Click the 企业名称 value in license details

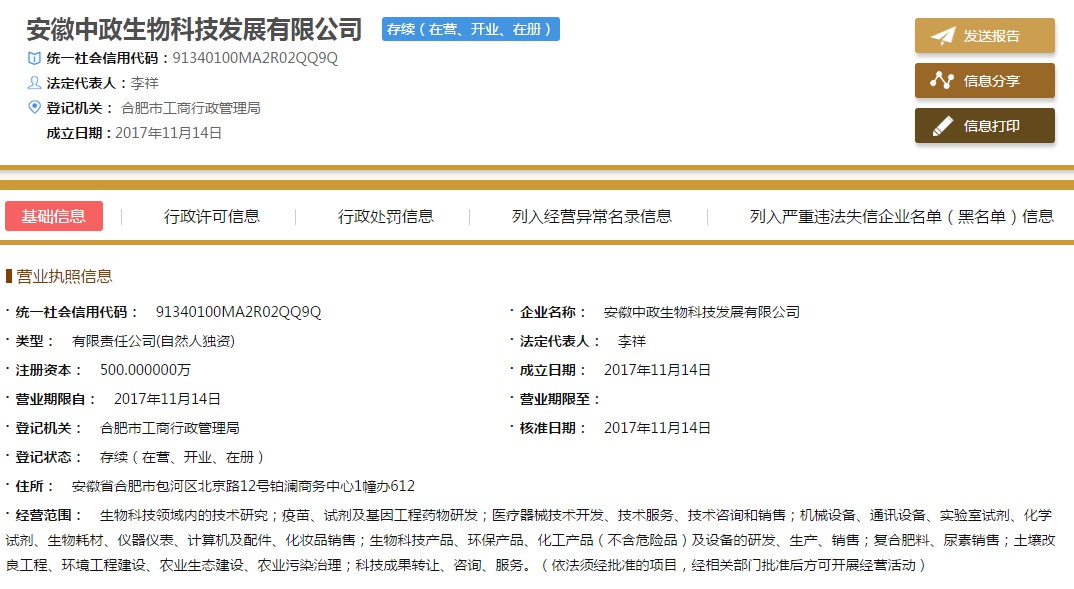(x=701, y=312)
